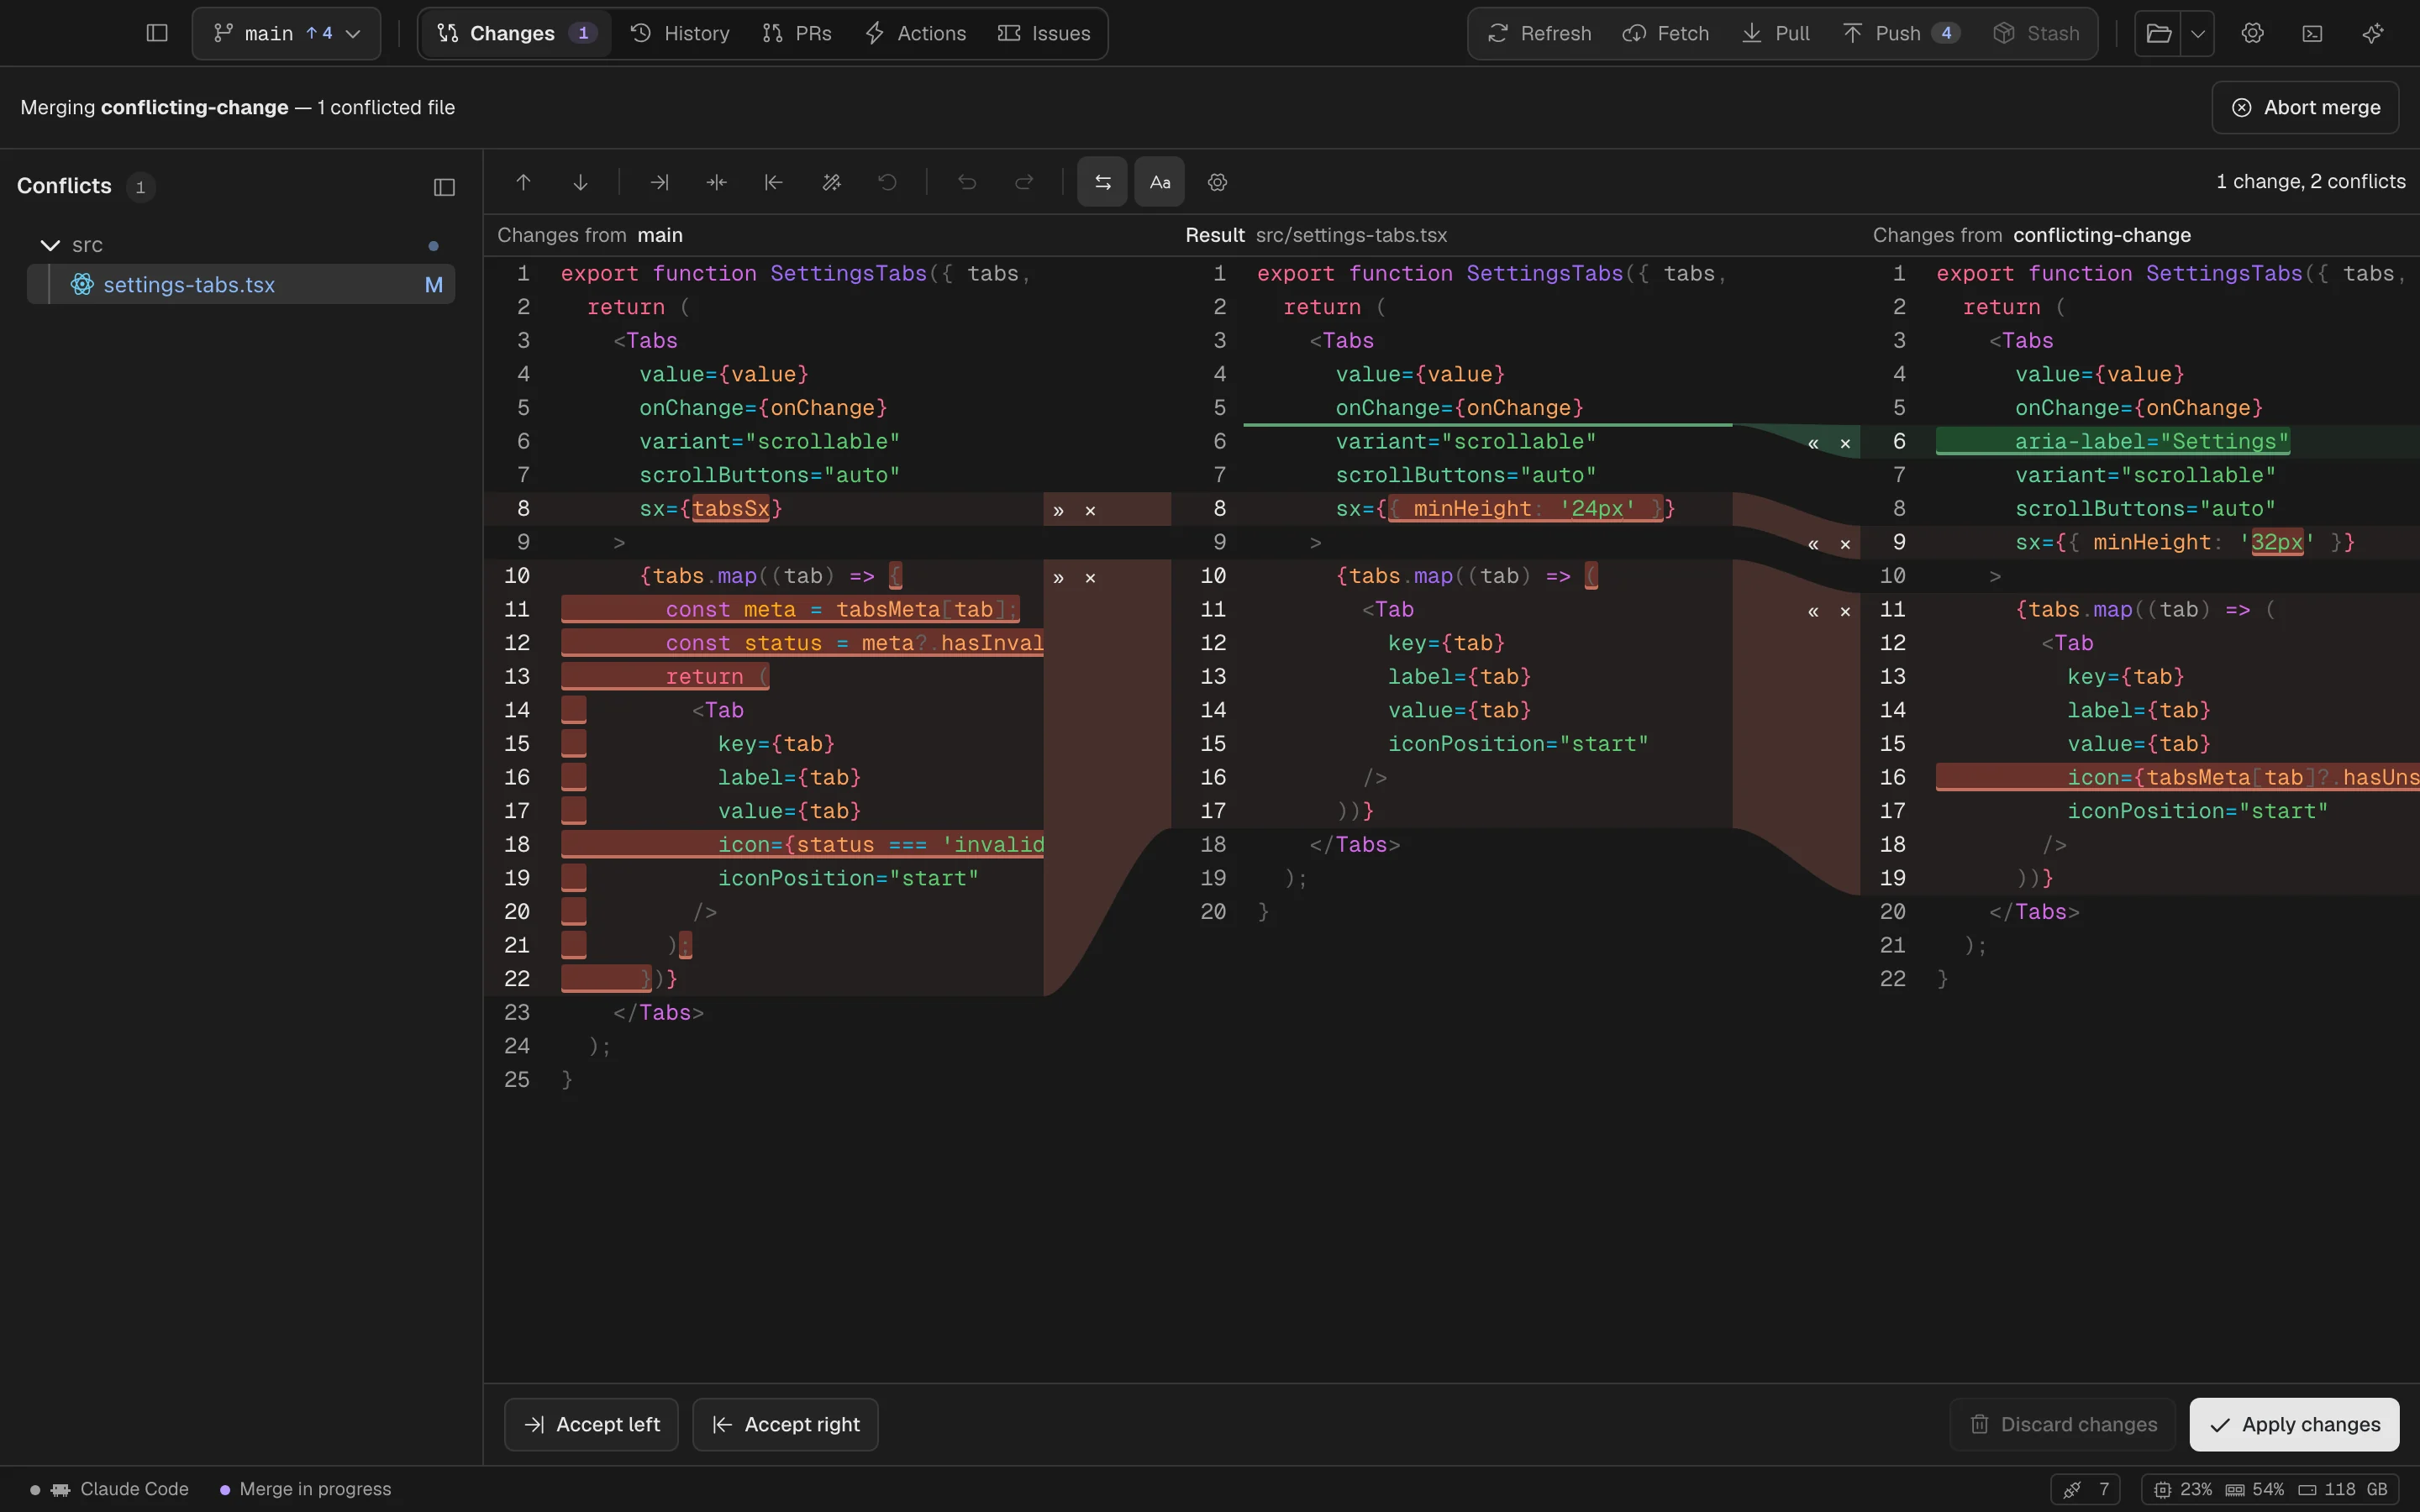2420x1512 pixels.
Task: Select settings-tabs.tsx in conflicts list
Action: pos(241,284)
